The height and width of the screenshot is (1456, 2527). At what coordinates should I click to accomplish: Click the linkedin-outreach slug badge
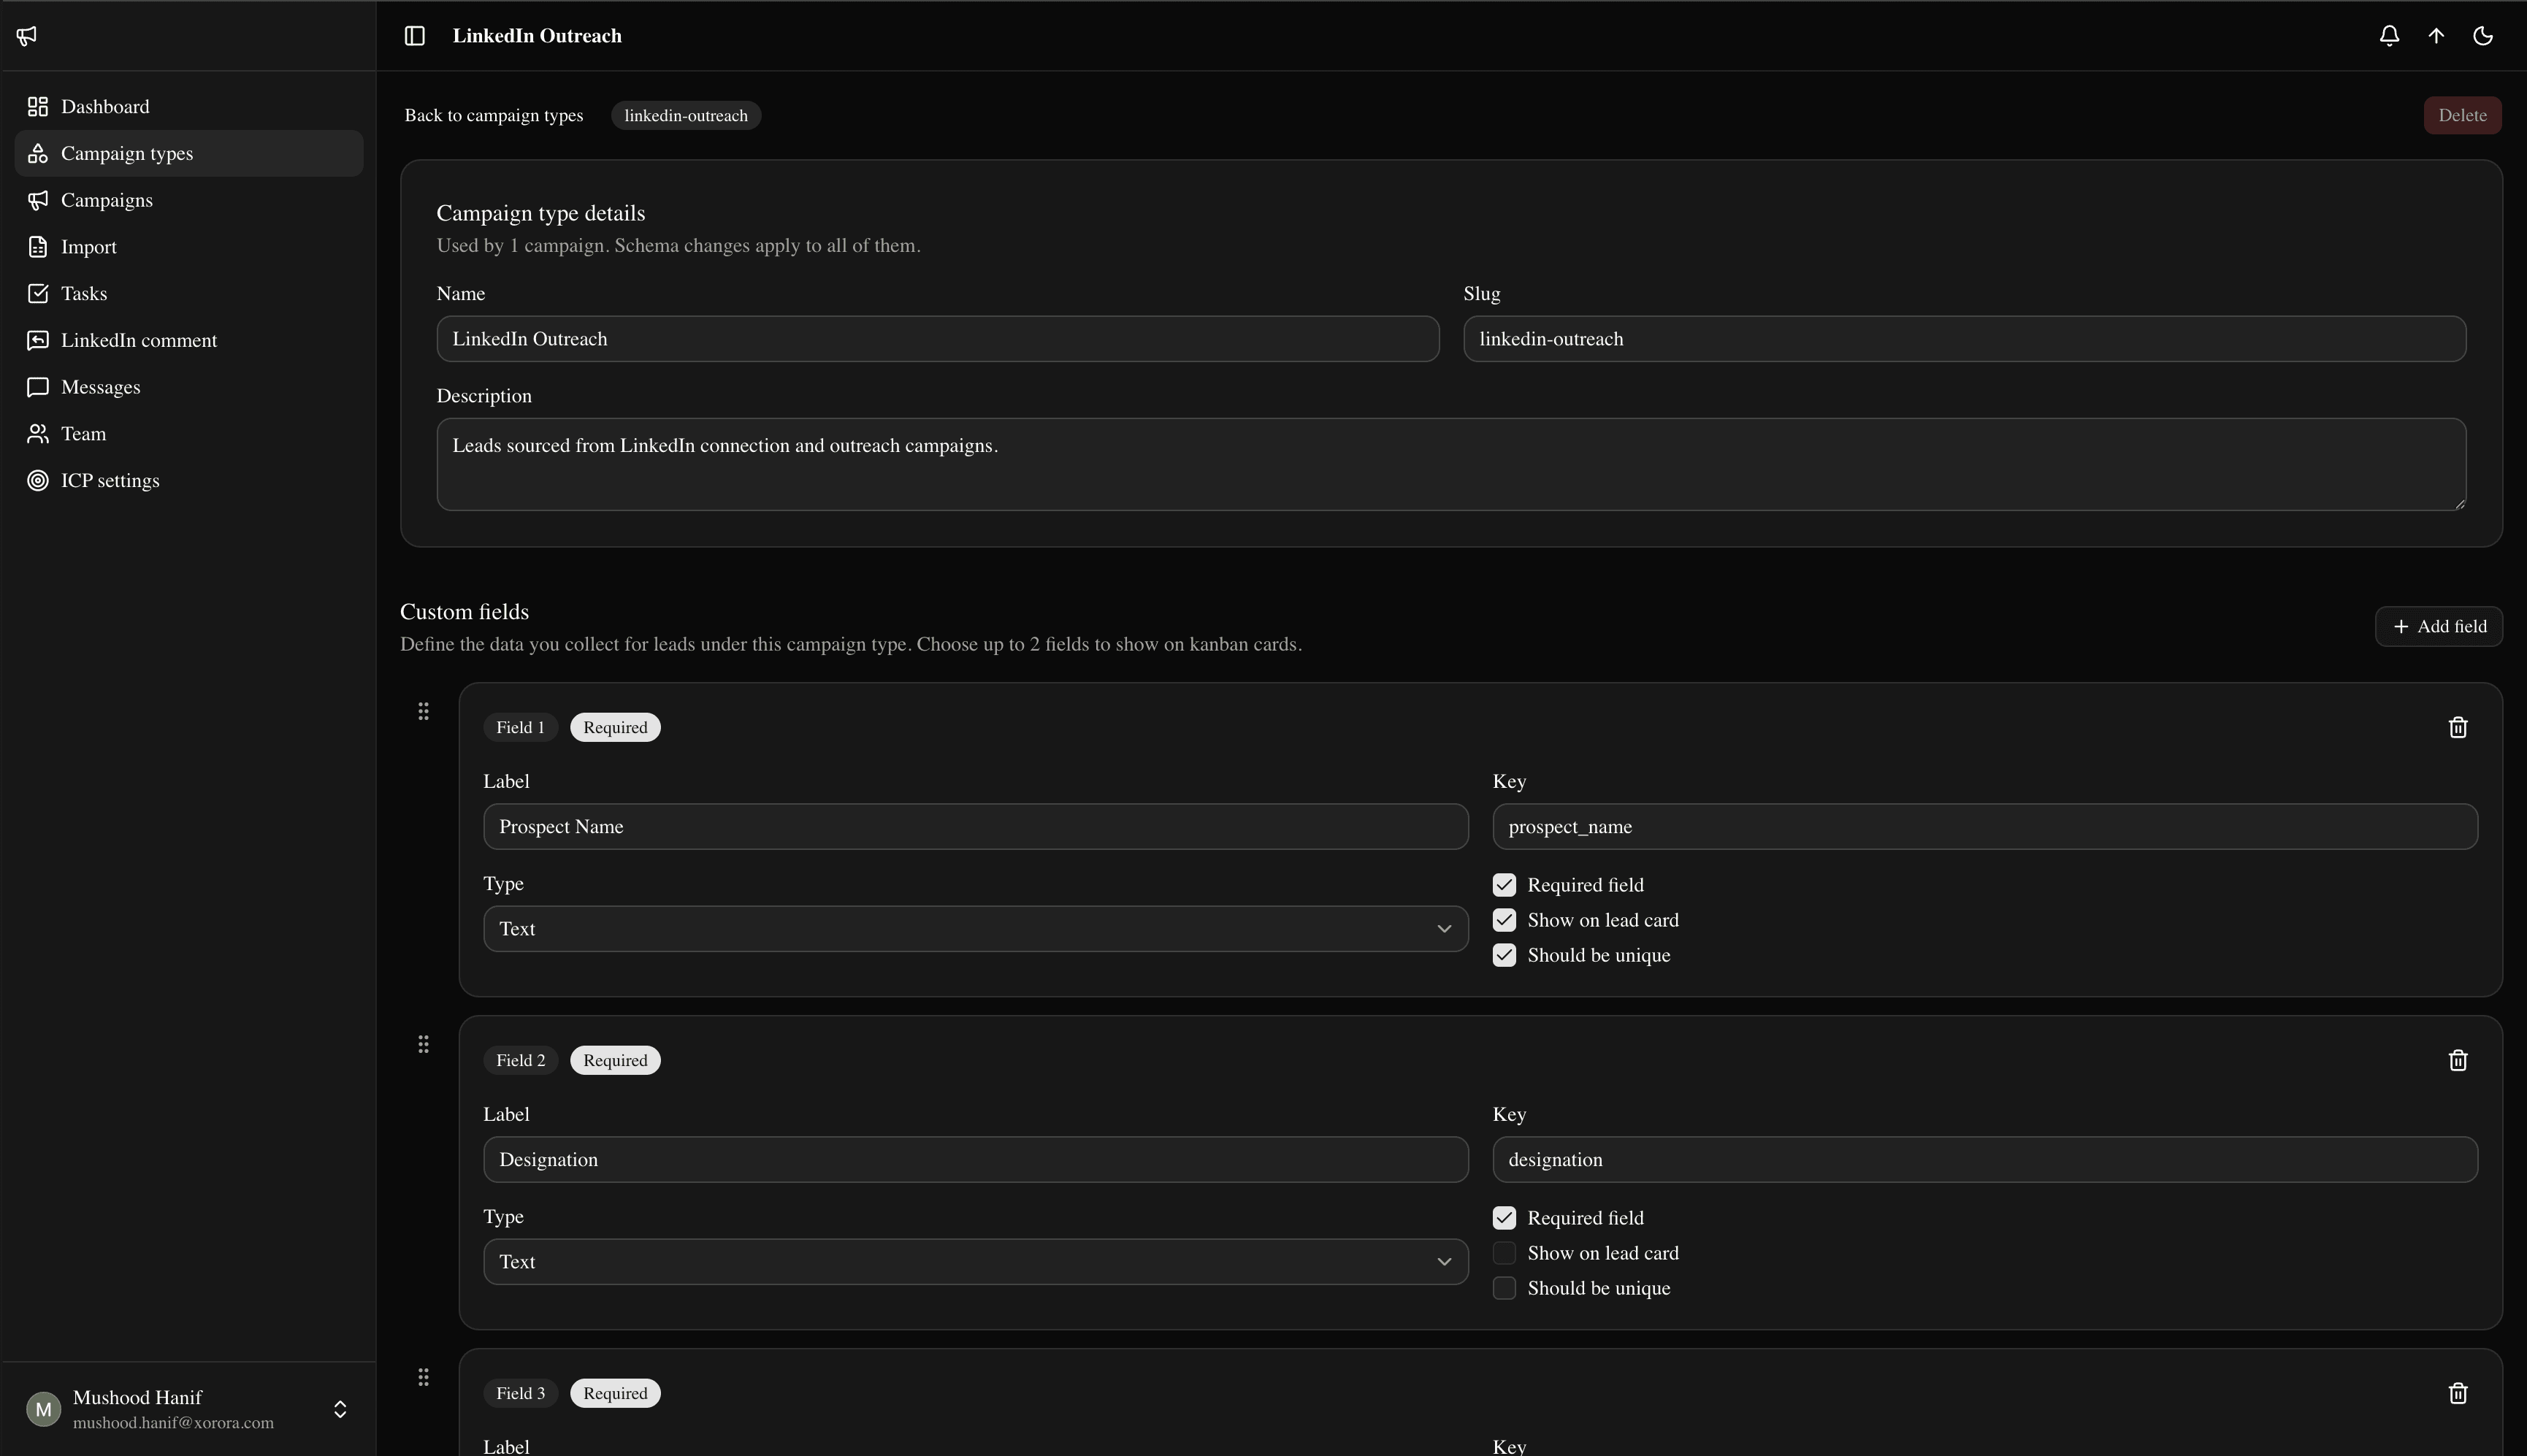tap(686, 115)
